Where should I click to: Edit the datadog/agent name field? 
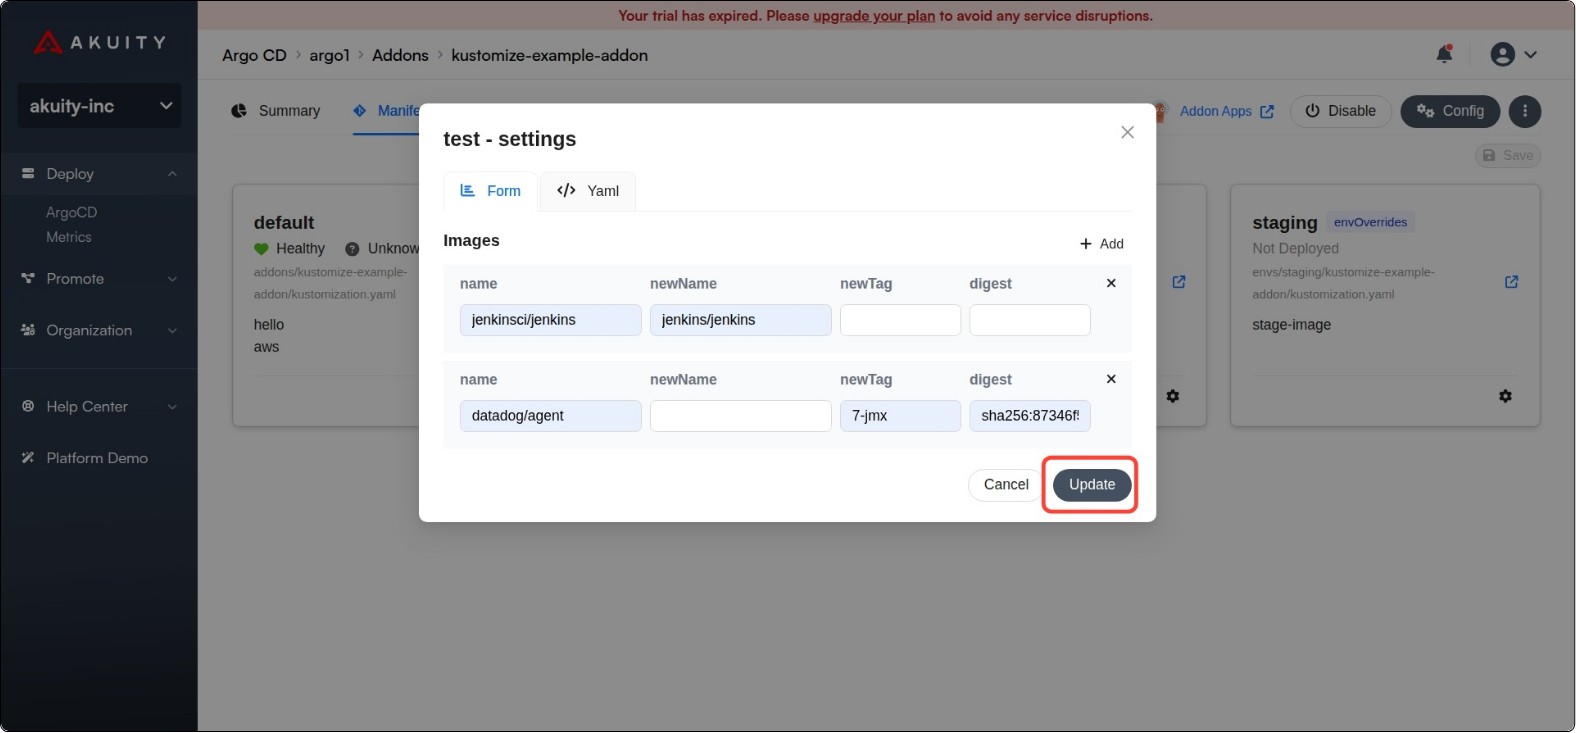pos(551,416)
